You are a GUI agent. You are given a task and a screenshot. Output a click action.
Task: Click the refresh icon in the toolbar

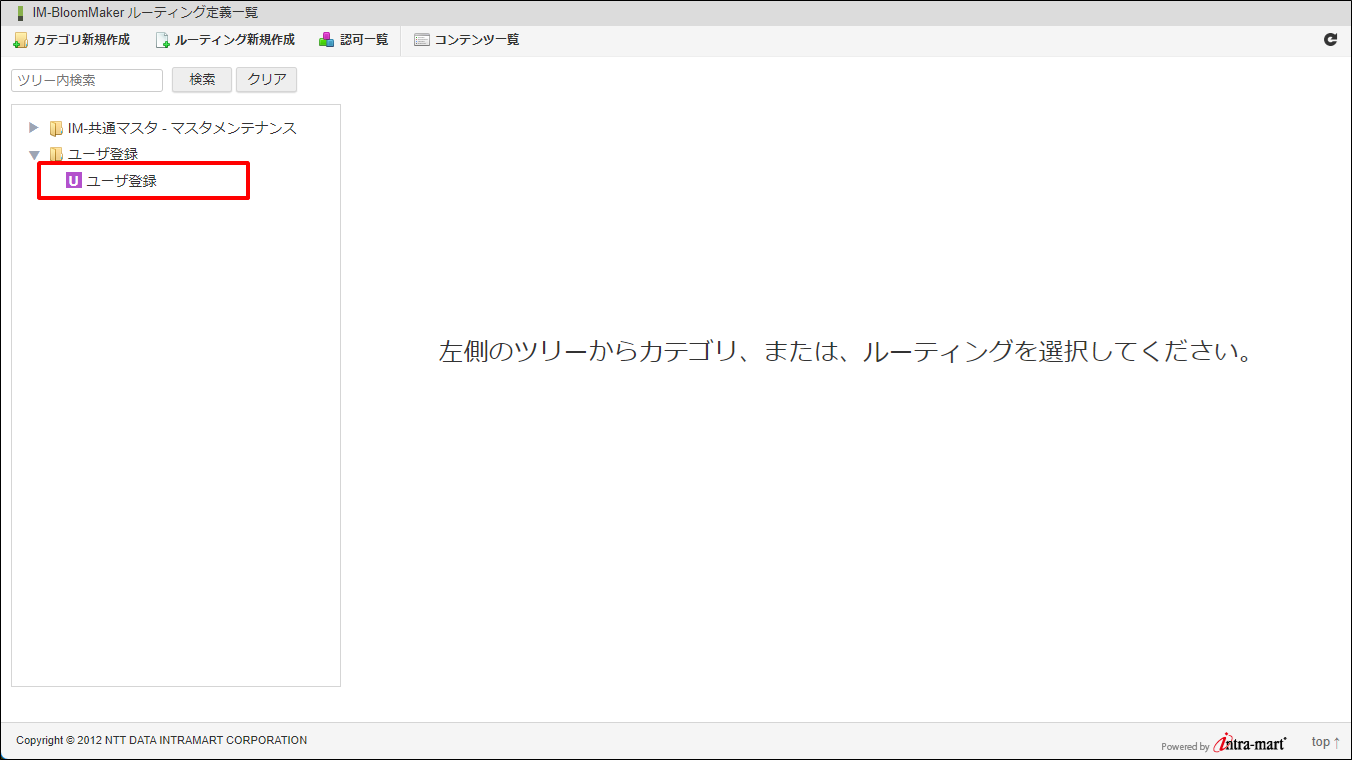(x=1330, y=40)
